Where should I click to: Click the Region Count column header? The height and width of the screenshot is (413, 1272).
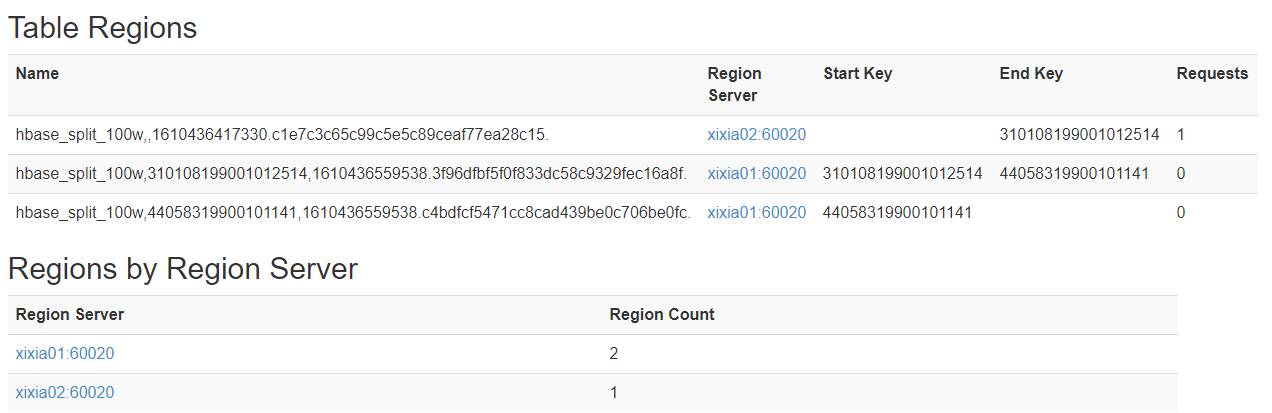662,314
